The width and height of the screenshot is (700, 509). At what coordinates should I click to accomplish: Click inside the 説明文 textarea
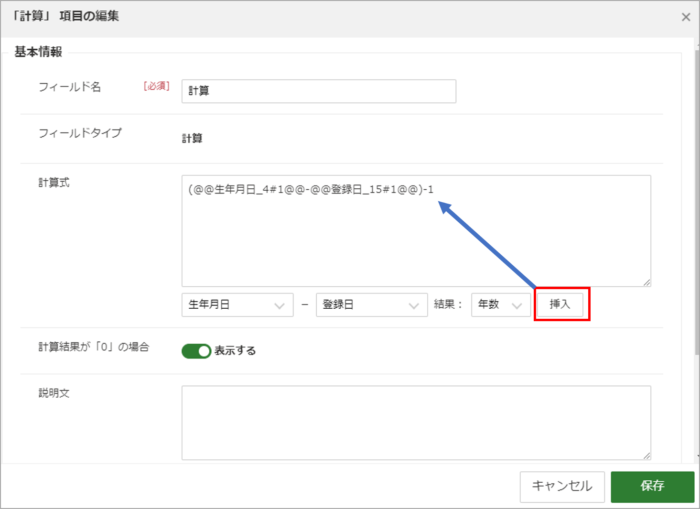416,423
